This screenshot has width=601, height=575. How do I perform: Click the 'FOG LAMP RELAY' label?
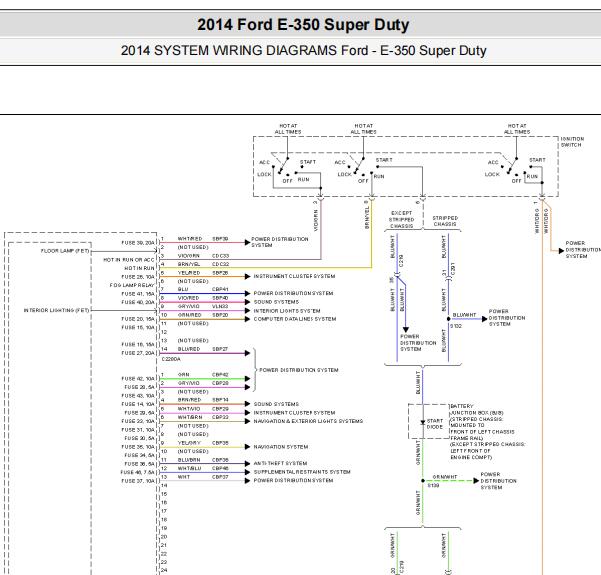[132, 285]
